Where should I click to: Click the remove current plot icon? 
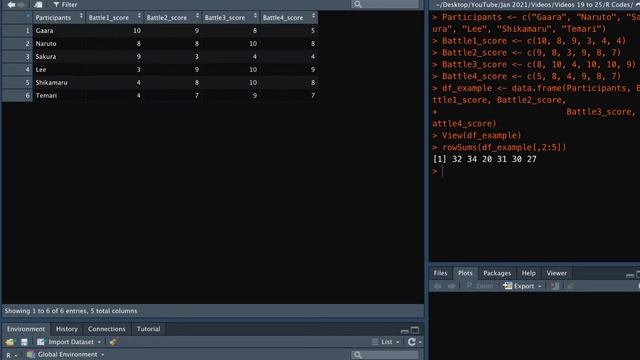(x=555, y=286)
